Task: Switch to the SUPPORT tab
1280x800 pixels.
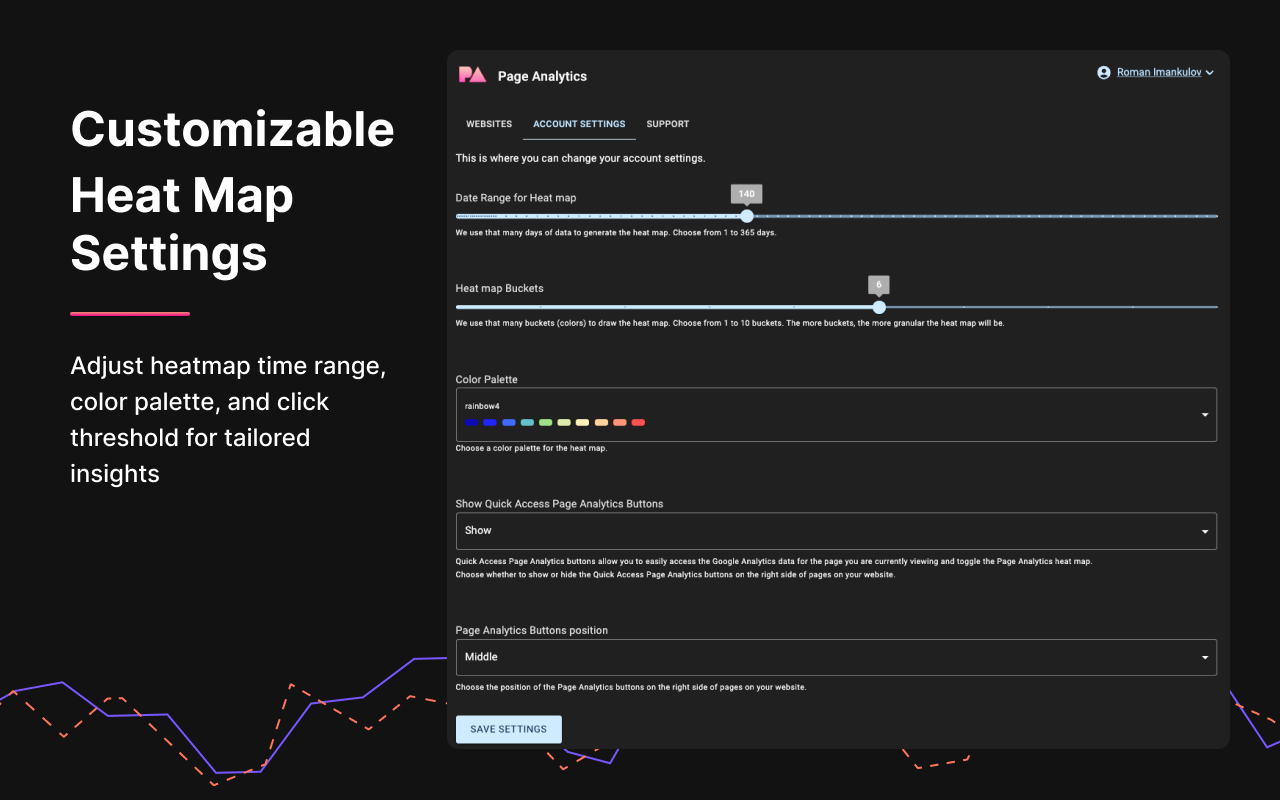Action: pos(667,124)
